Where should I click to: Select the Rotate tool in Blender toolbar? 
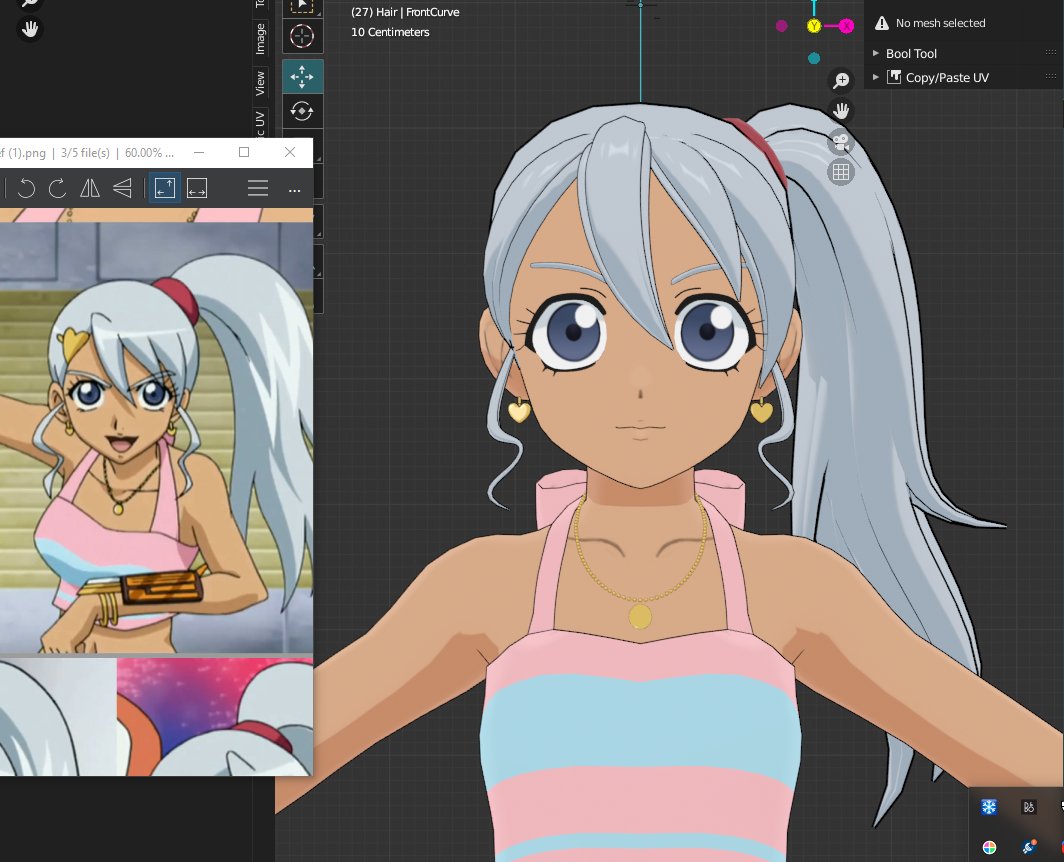click(x=302, y=111)
